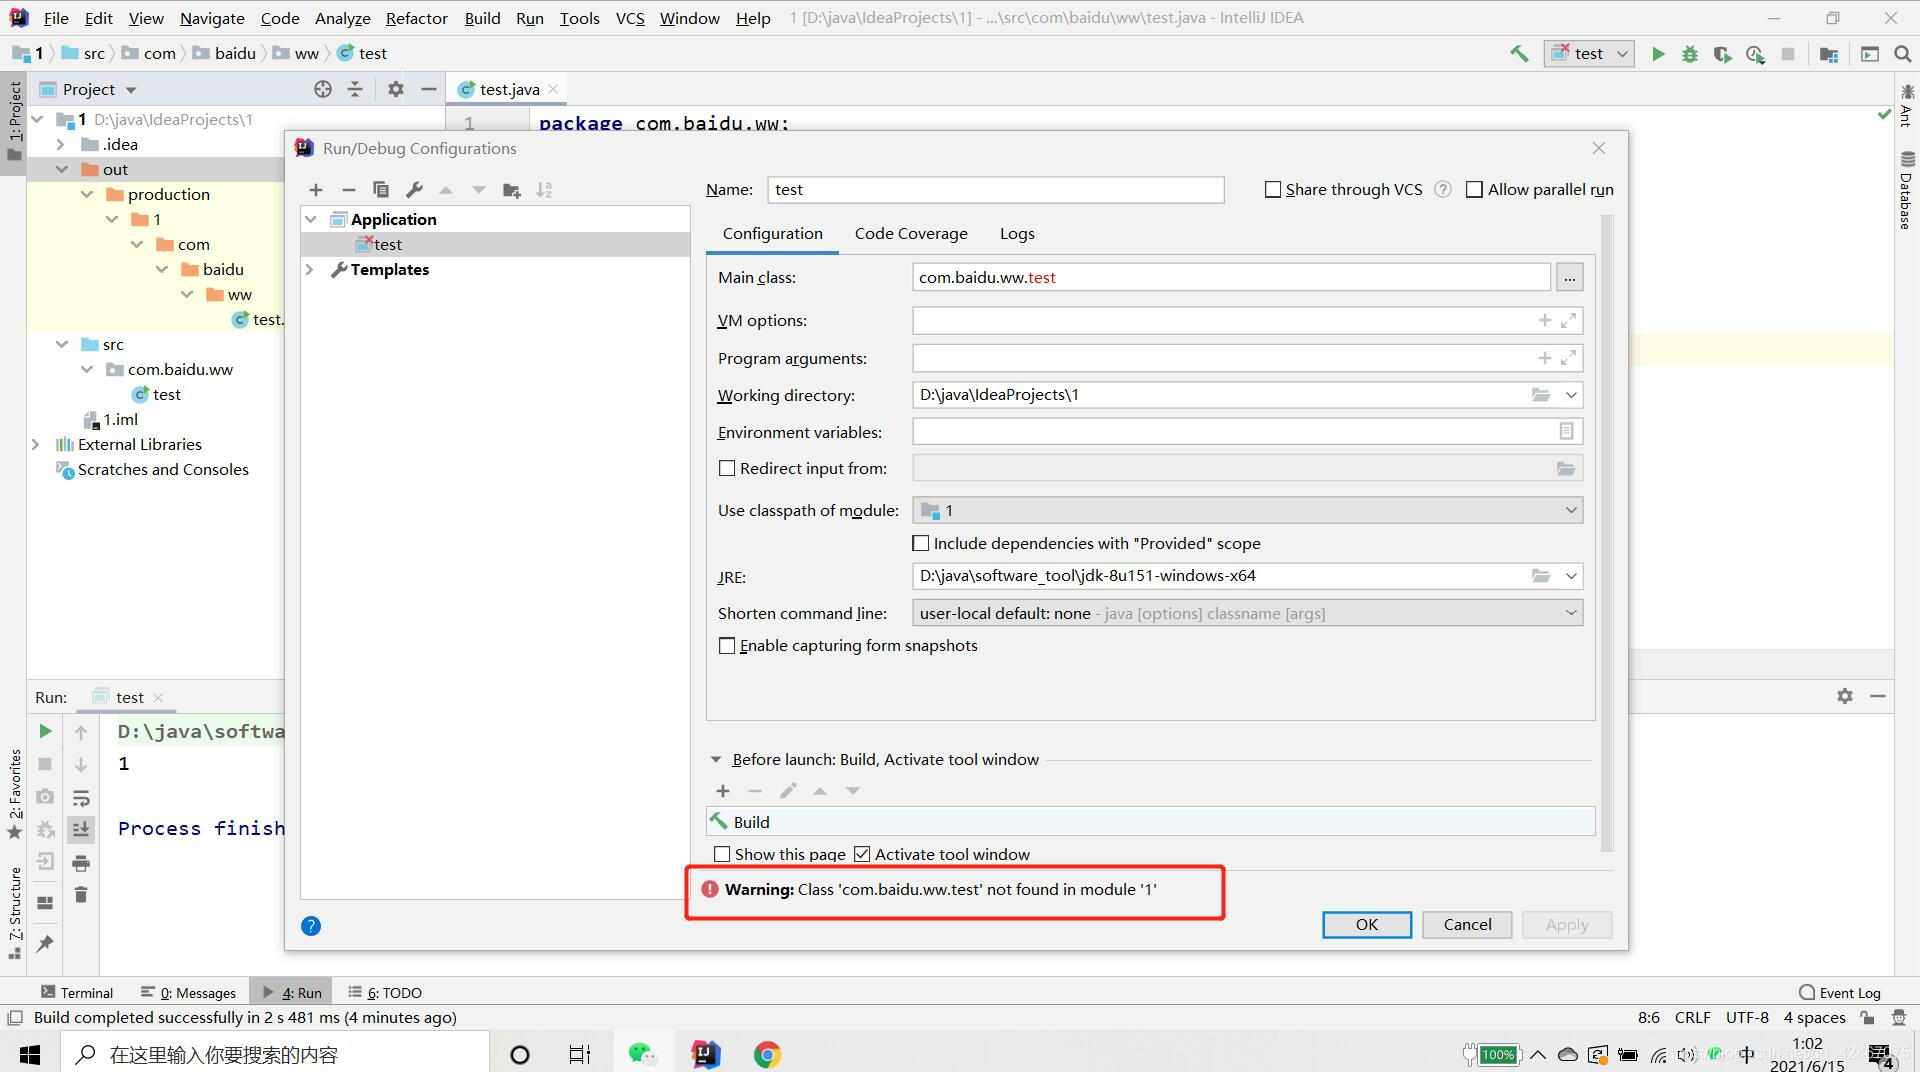Browse for JRE folder

(x=1541, y=576)
